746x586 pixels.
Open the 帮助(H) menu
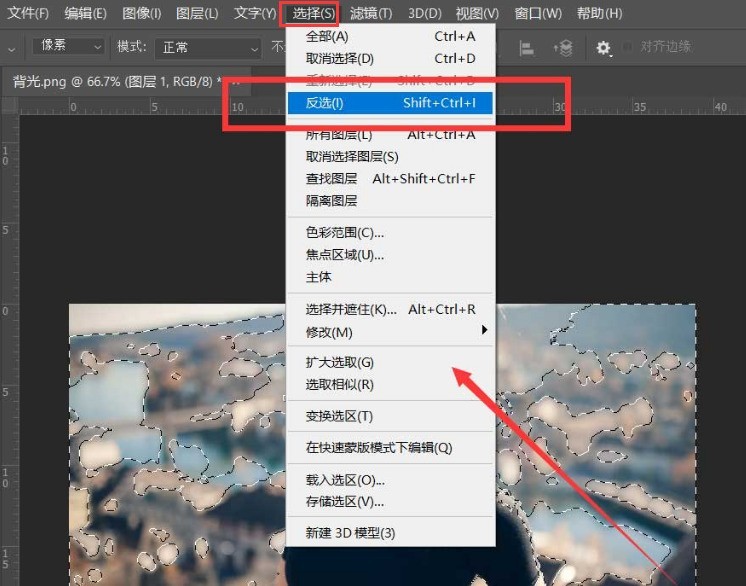pos(599,13)
